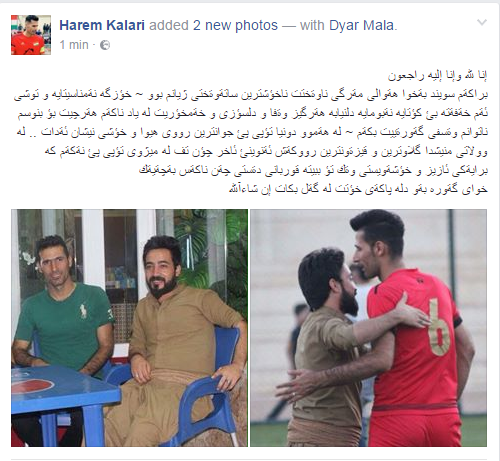Screen dimensions: 500x461
Task: Open the post options chevron menu
Action: point(482,23)
